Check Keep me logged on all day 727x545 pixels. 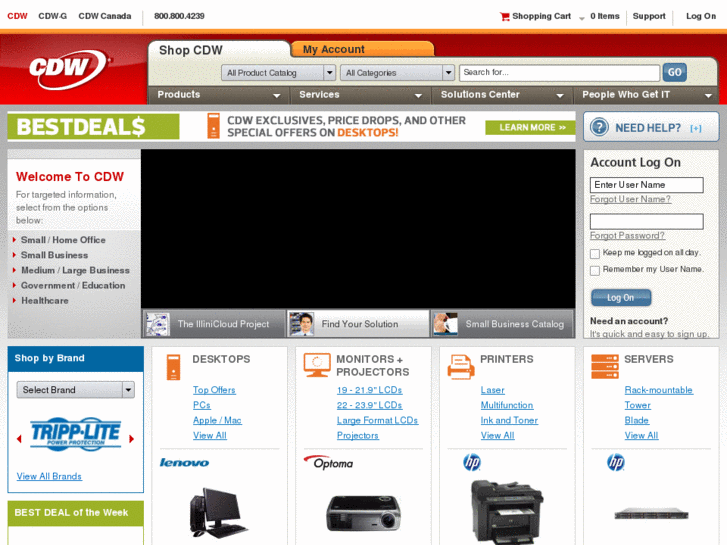click(x=595, y=254)
